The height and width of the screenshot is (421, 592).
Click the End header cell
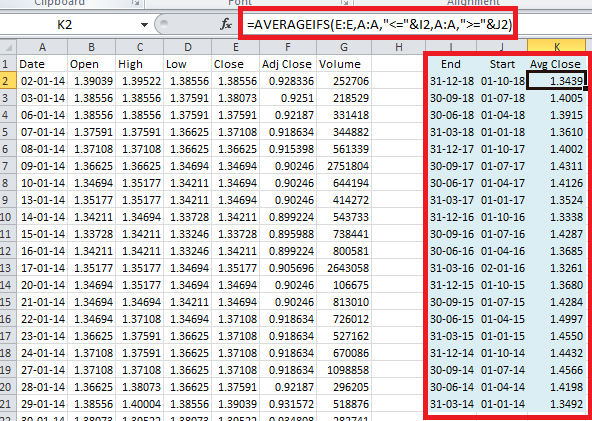click(451, 64)
